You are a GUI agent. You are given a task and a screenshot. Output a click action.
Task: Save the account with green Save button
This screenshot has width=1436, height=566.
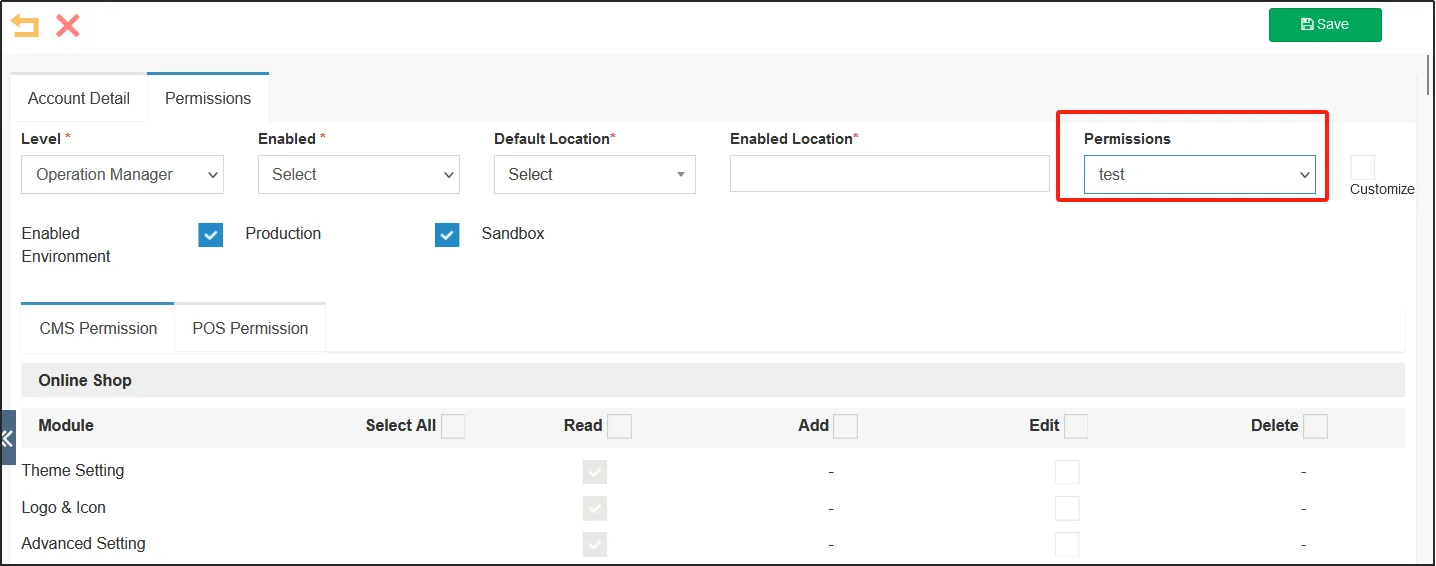pos(1325,25)
